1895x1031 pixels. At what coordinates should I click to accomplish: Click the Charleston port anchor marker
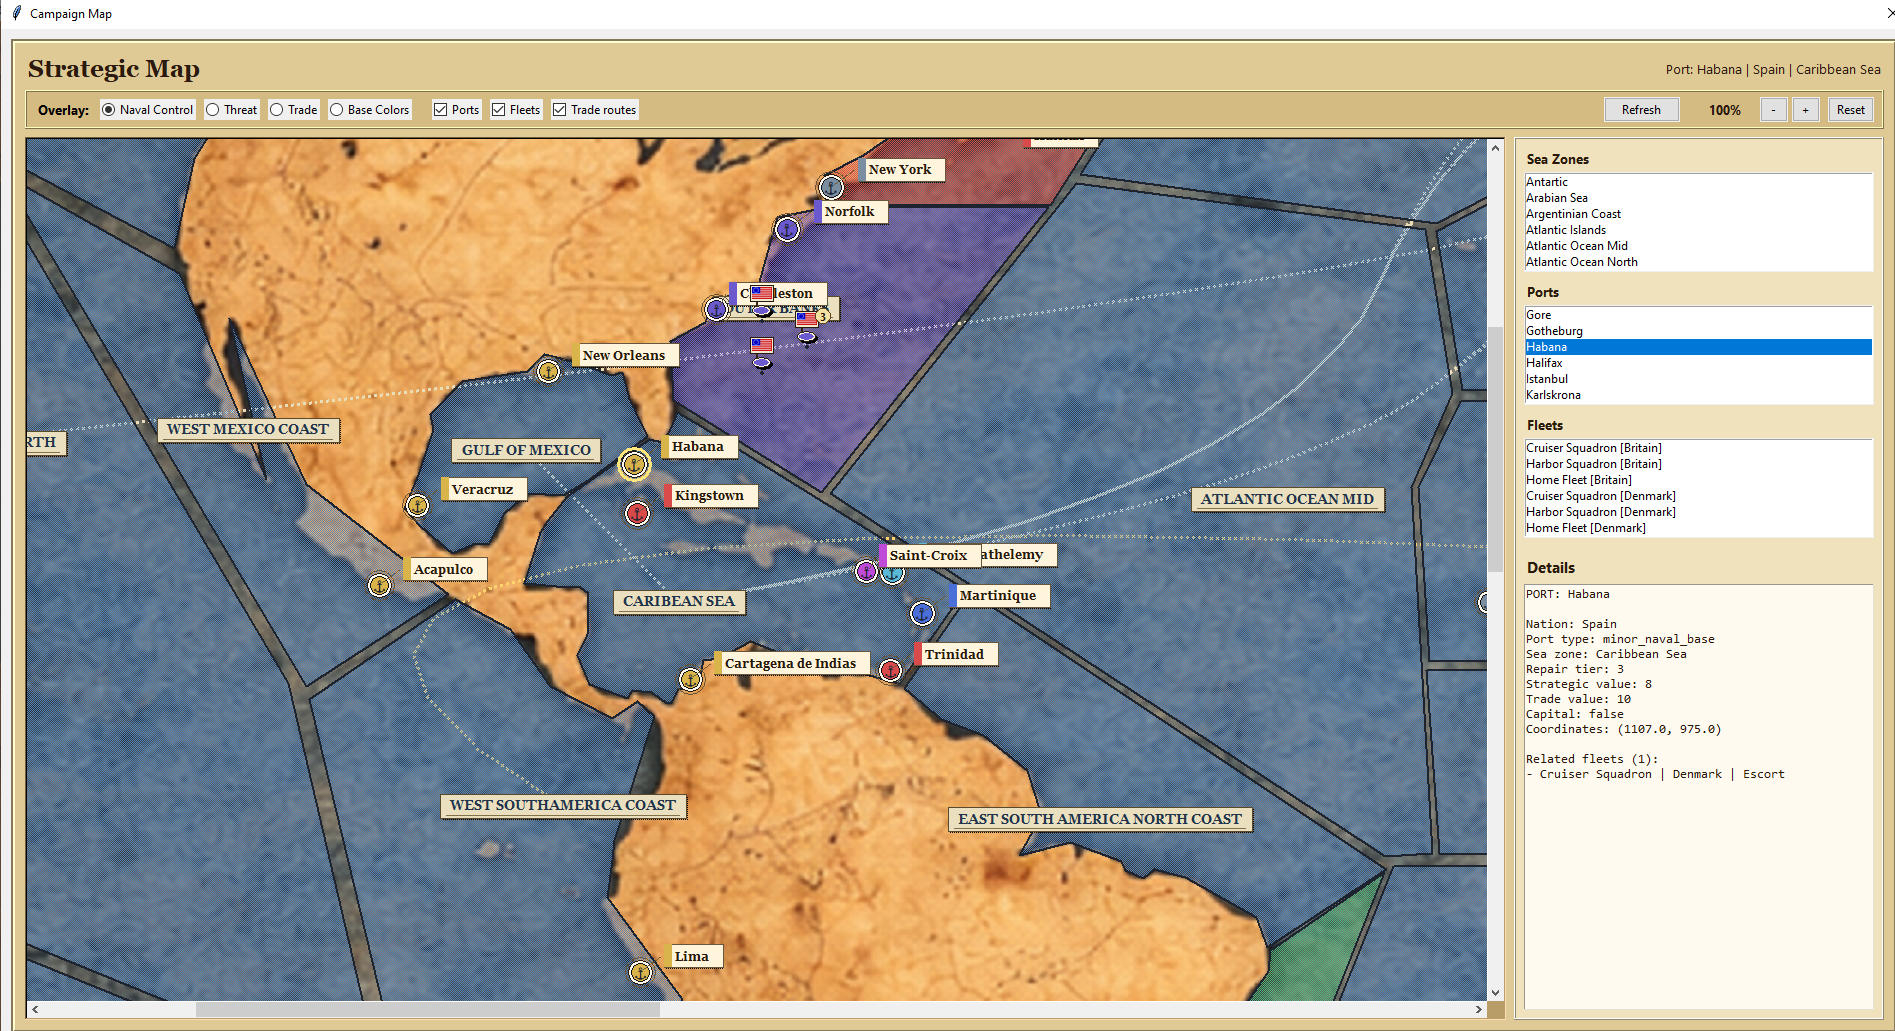pos(716,309)
